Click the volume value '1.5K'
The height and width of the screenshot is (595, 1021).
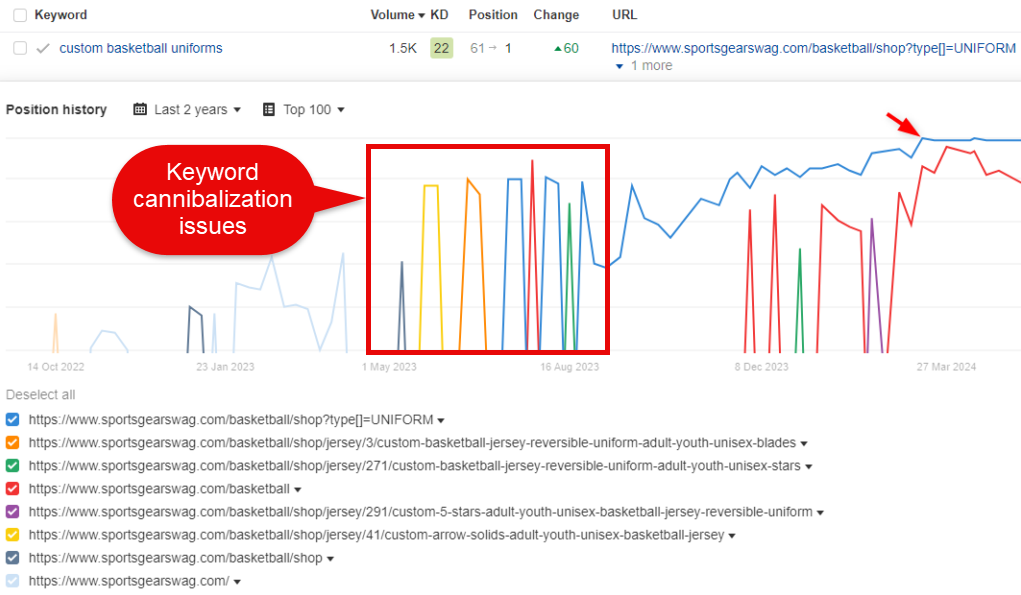click(403, 48)
